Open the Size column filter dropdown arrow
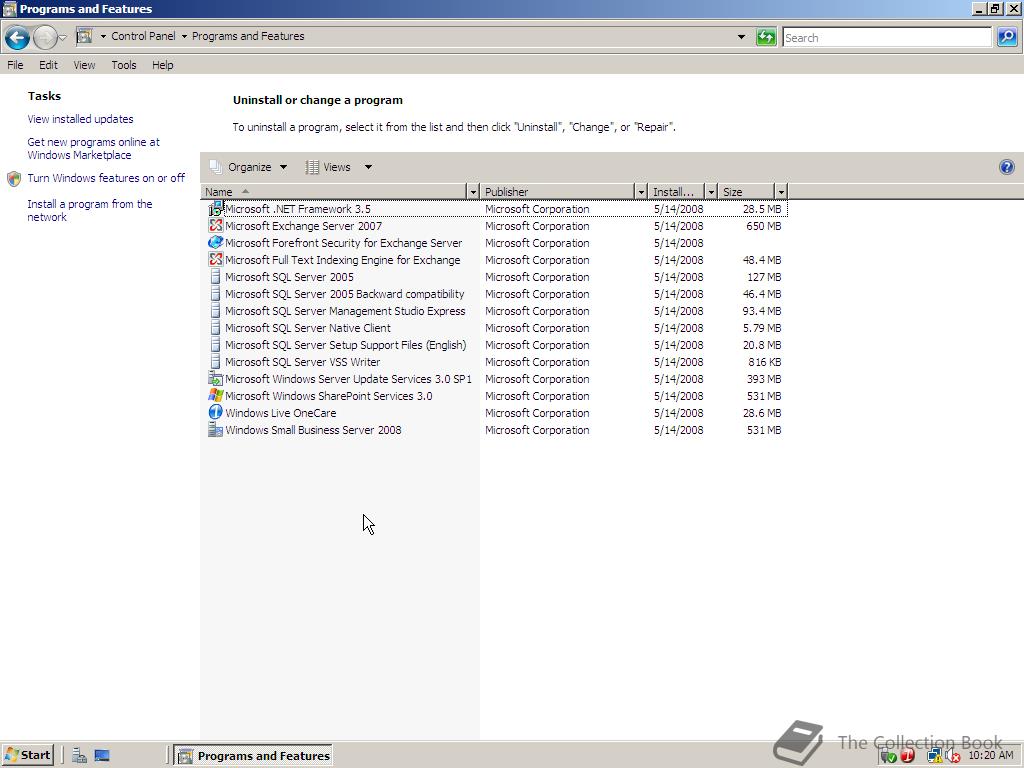This screenshot has width=1024, height=768. tap(781, 192)
